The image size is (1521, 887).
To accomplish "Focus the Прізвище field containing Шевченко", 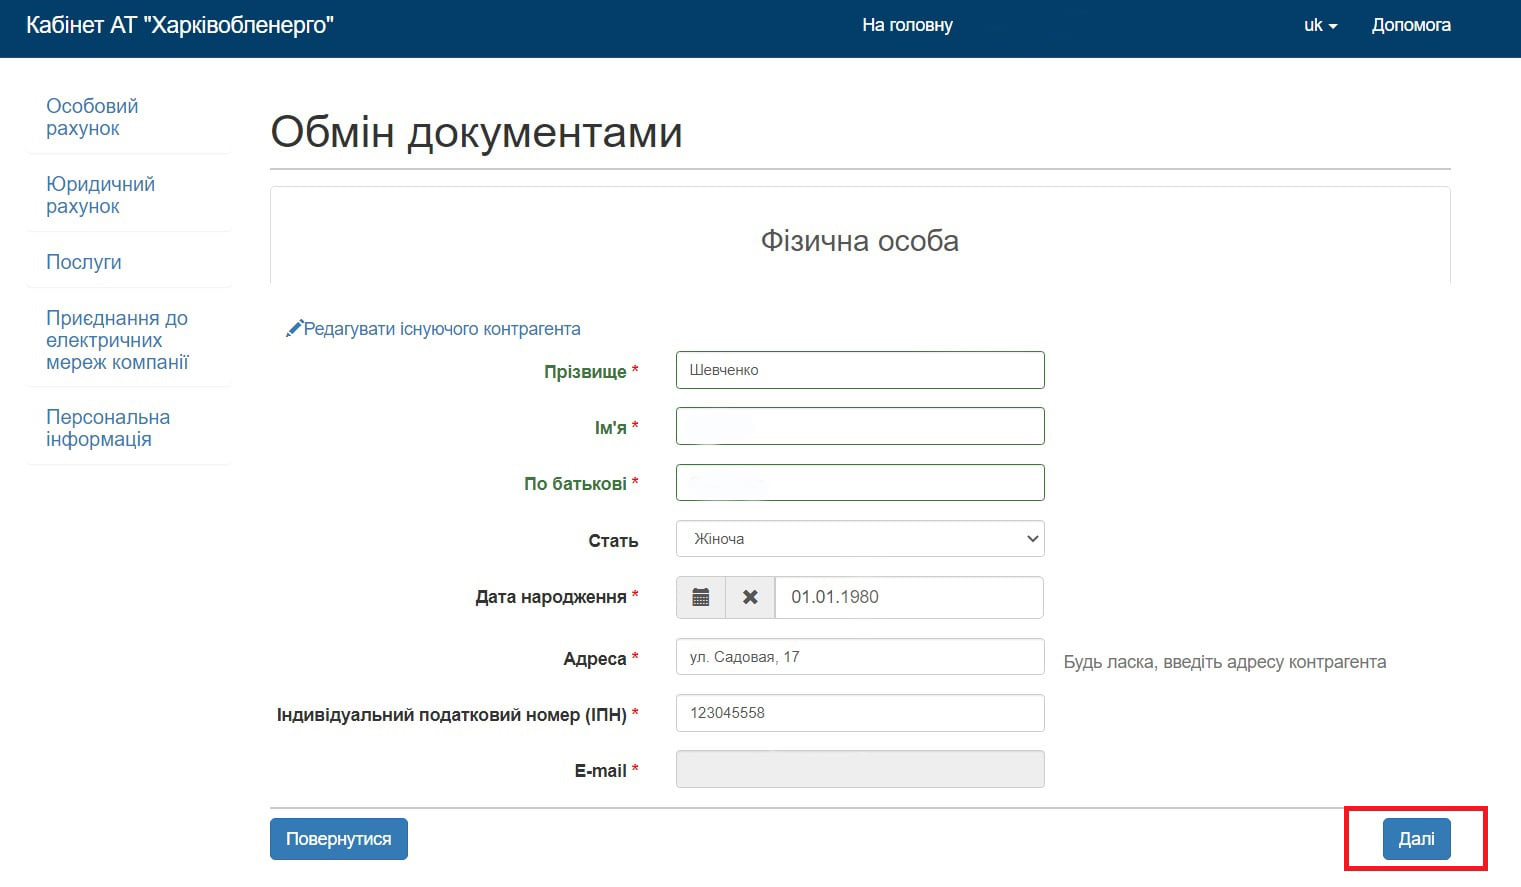I will tap(860, 370).
